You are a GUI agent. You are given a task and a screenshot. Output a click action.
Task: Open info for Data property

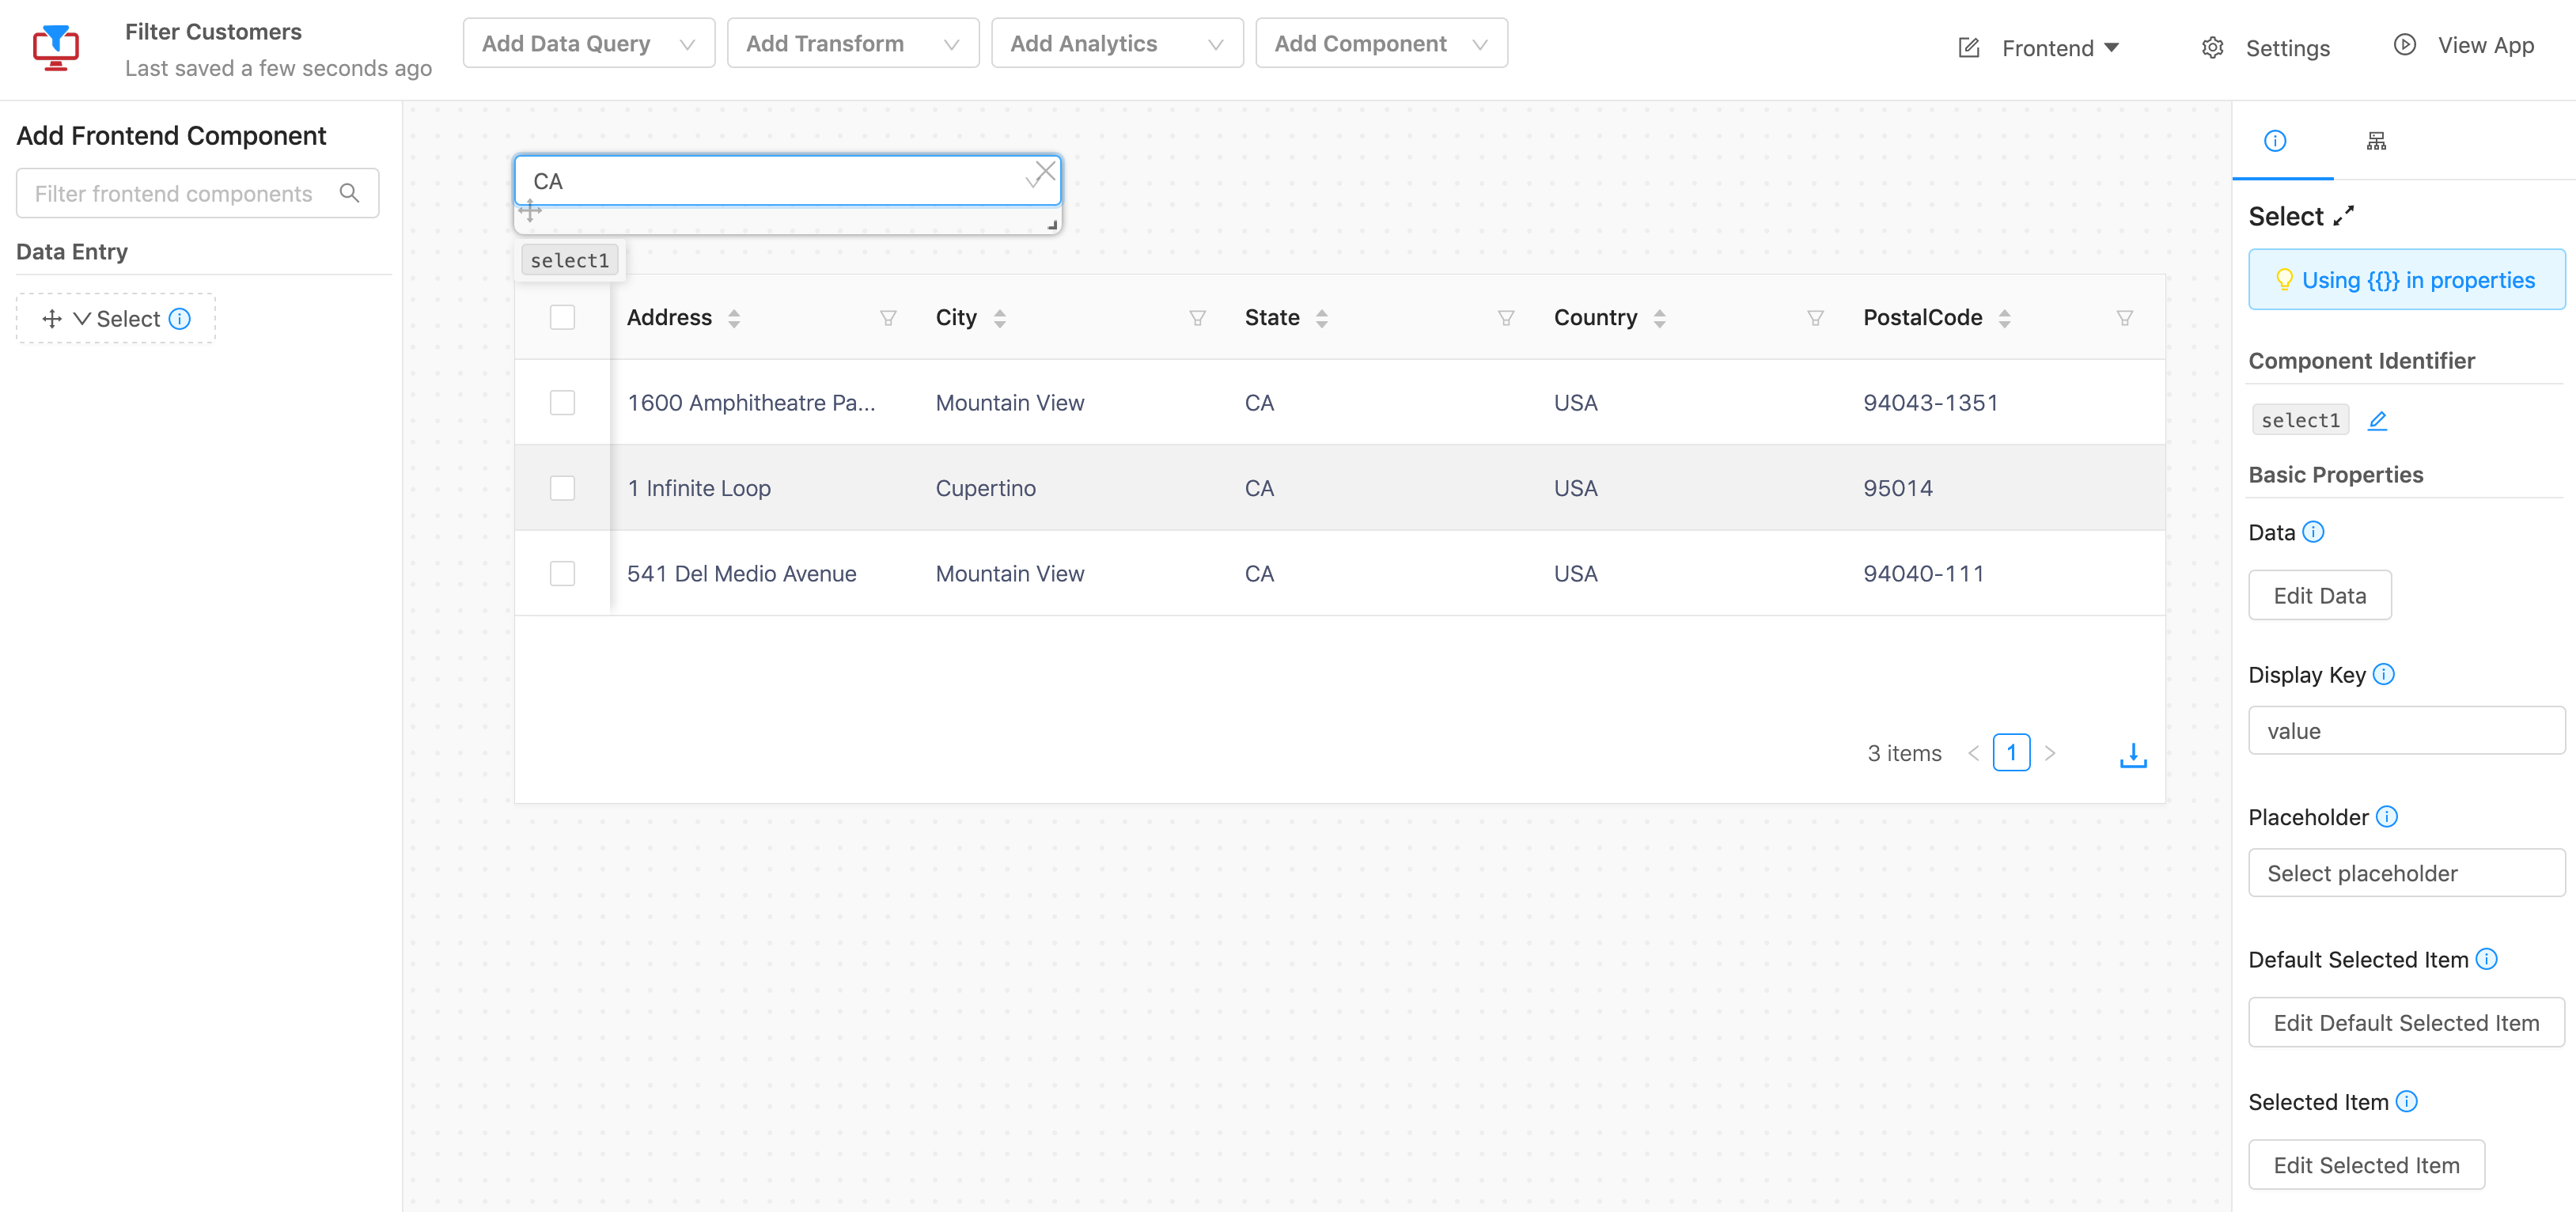(x=2313, y=532)
